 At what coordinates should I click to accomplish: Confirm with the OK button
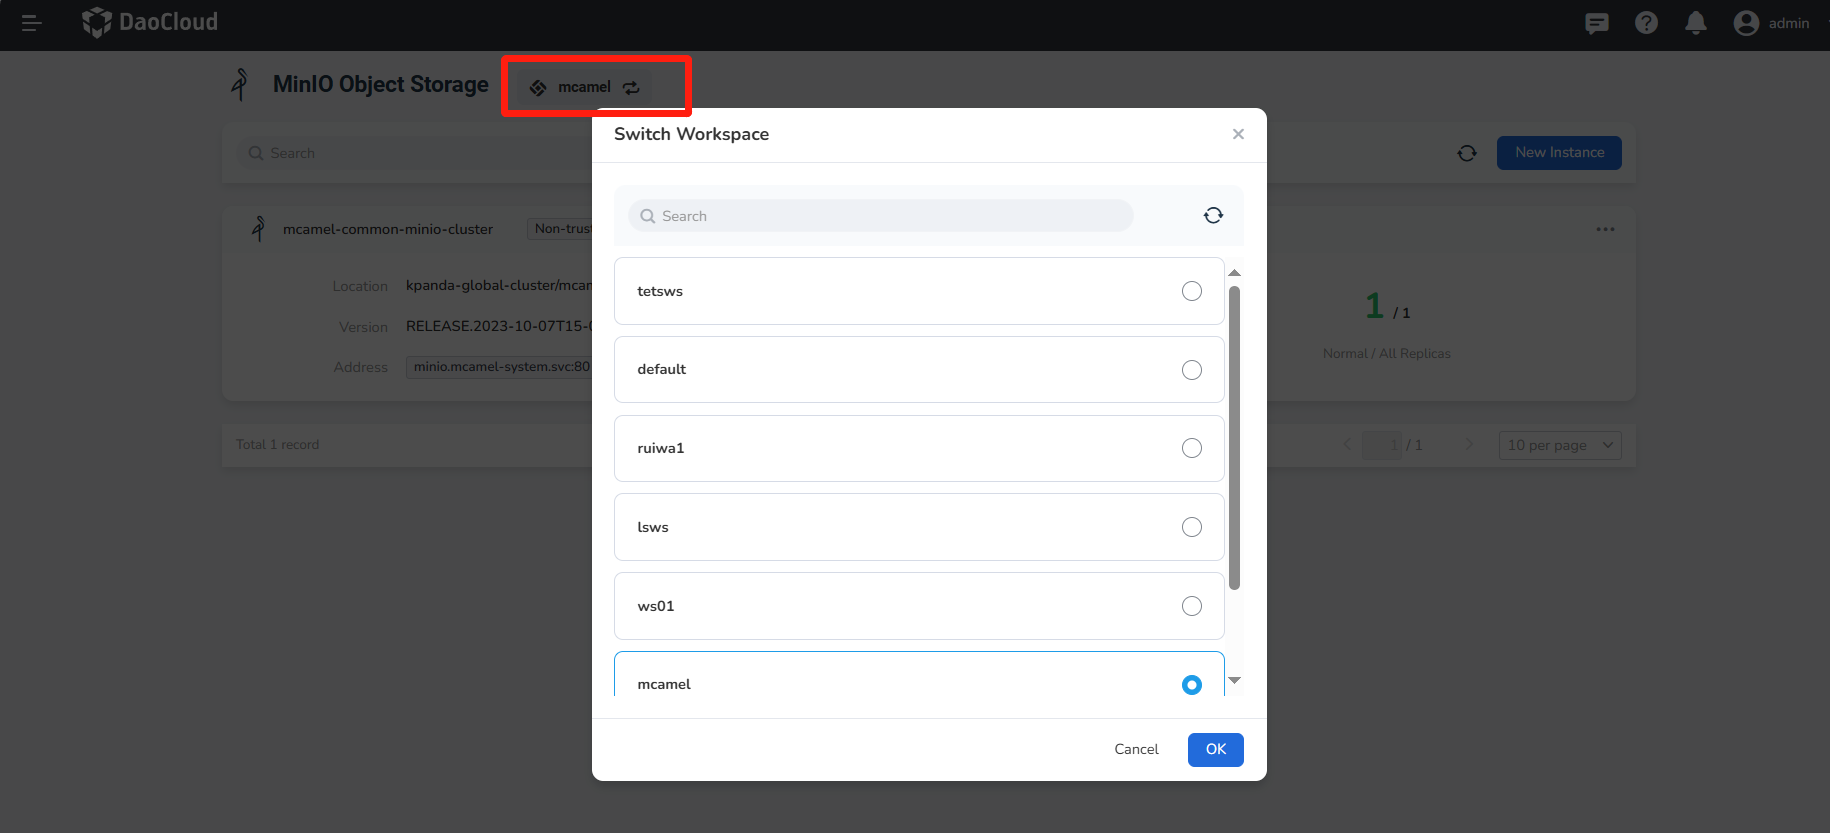tap(1215, 750)
